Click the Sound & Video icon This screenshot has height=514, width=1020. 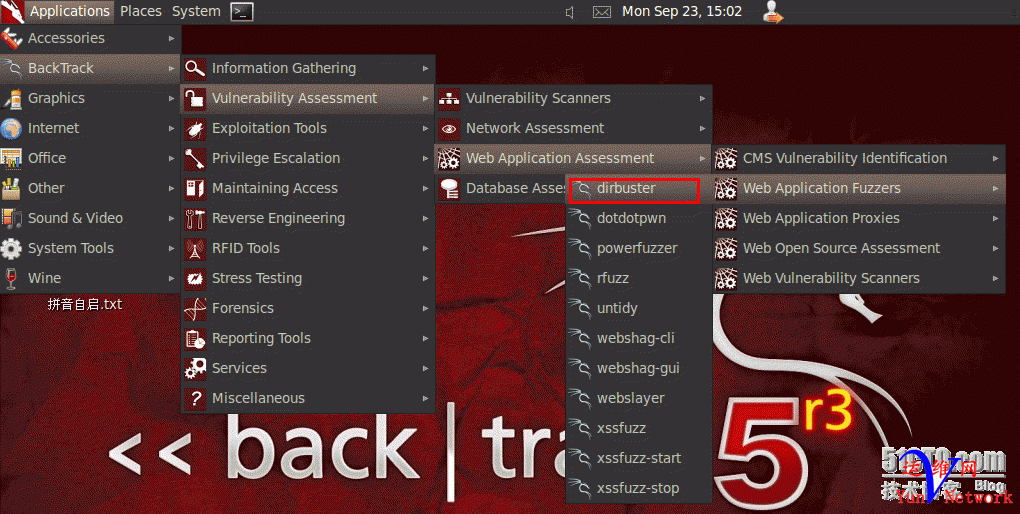(x=11, y=218)
